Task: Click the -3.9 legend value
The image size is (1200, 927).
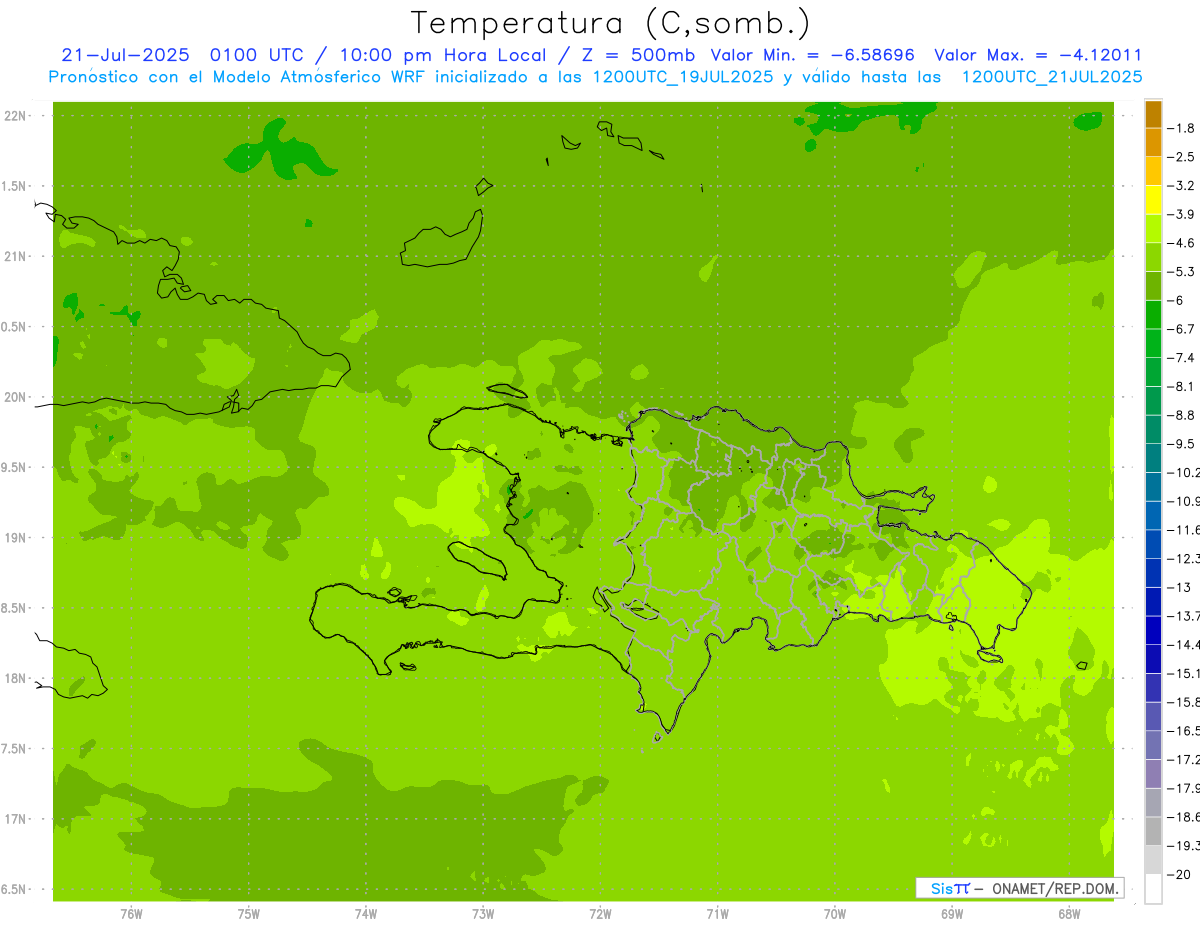Action: tap(1183, 214)
